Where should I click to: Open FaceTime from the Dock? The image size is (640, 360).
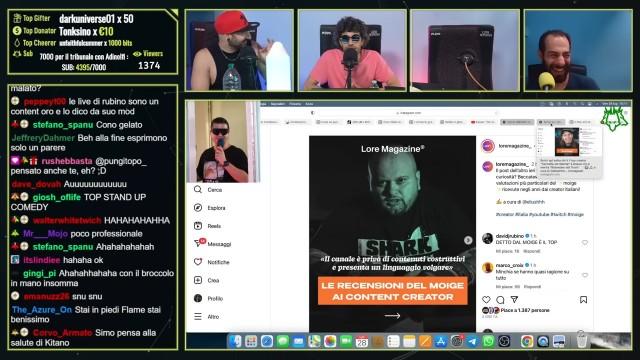[x=346, y=341]
